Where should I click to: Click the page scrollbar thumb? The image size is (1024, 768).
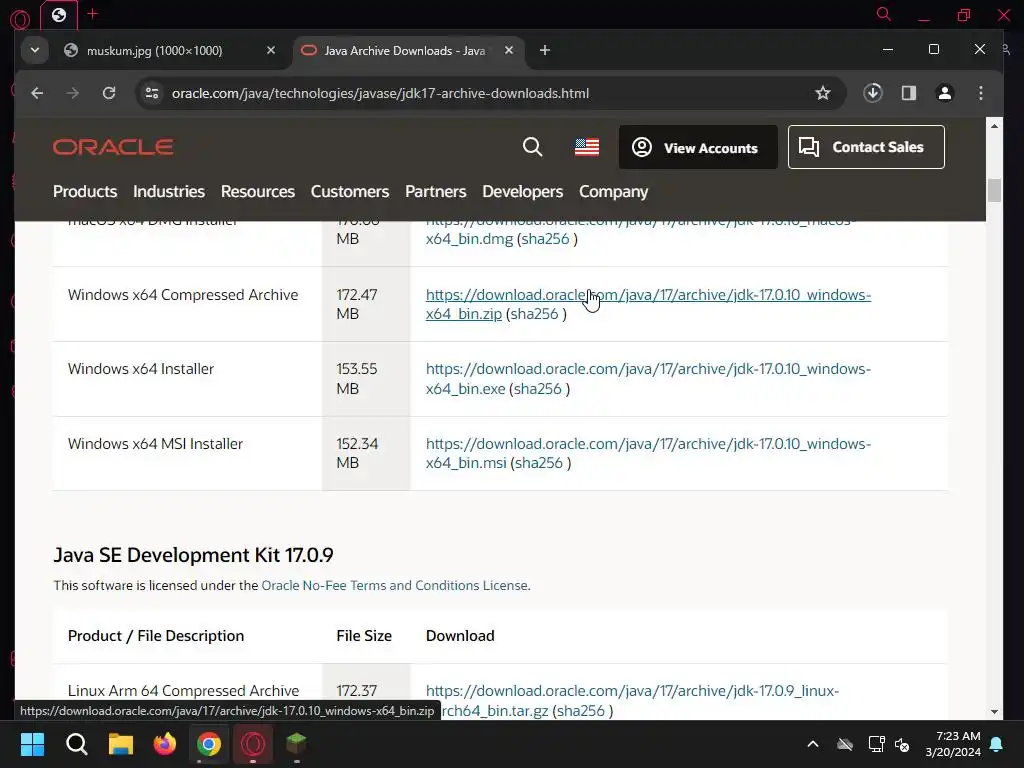tap(994, 190)
